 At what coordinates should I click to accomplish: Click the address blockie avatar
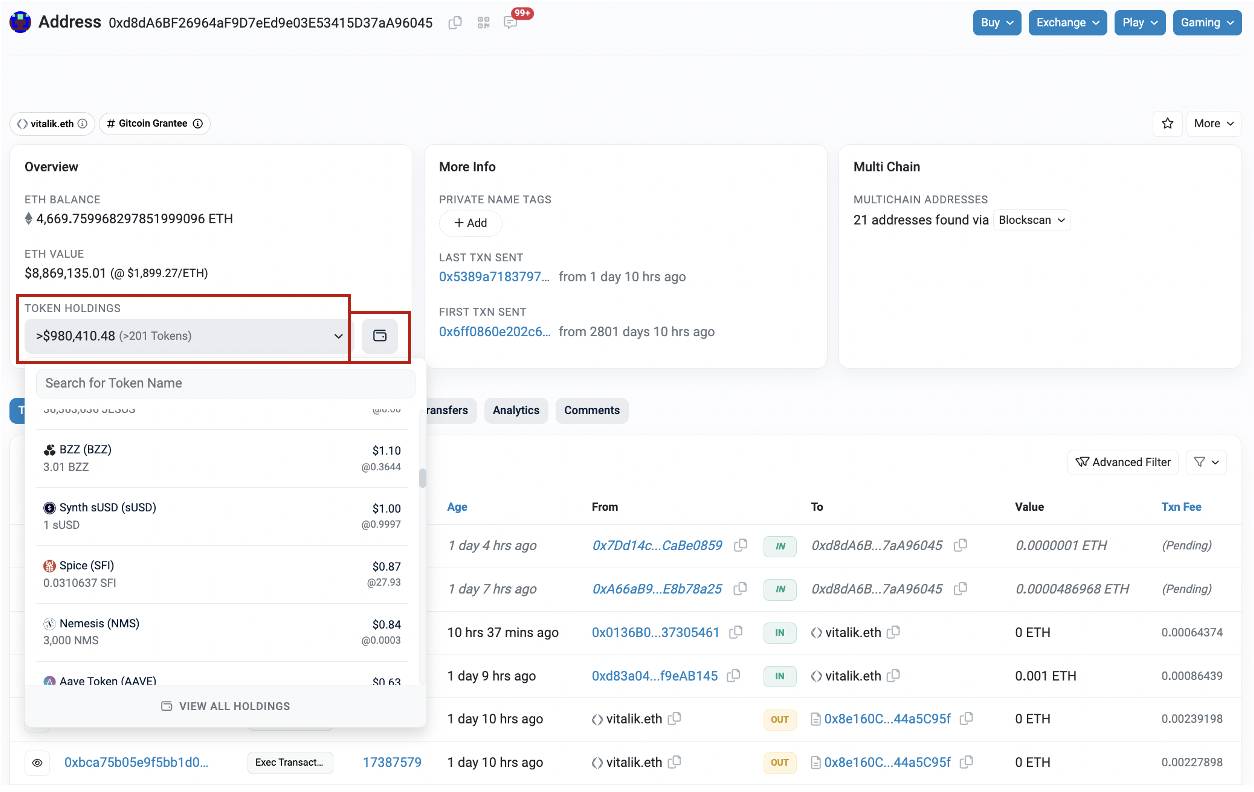[20, 22]
